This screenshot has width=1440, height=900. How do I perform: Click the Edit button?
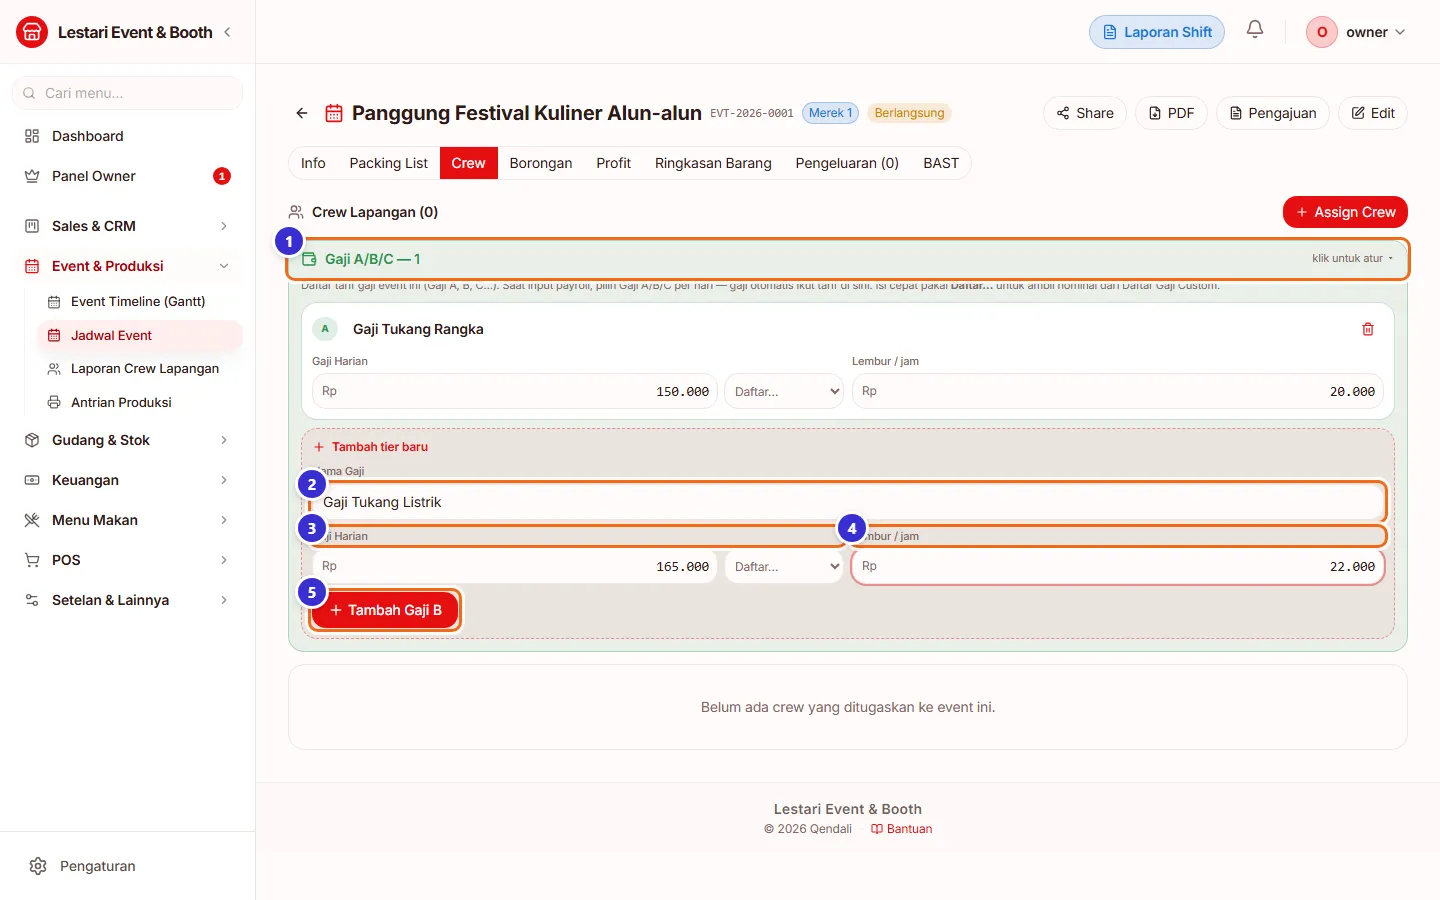tap(1373, 113)
